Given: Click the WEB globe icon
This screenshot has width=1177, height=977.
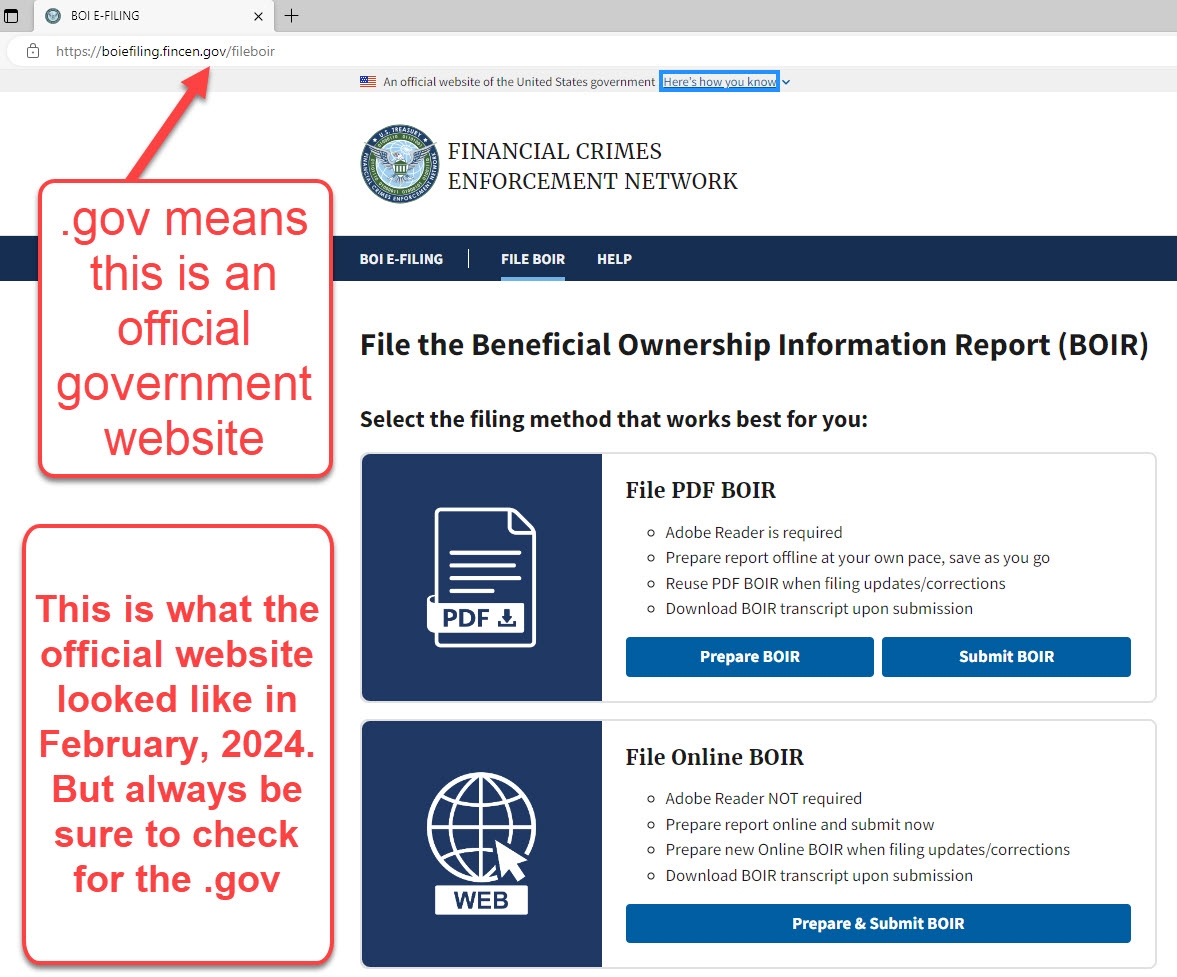Looking at the screenshot, I should point(481,843).
